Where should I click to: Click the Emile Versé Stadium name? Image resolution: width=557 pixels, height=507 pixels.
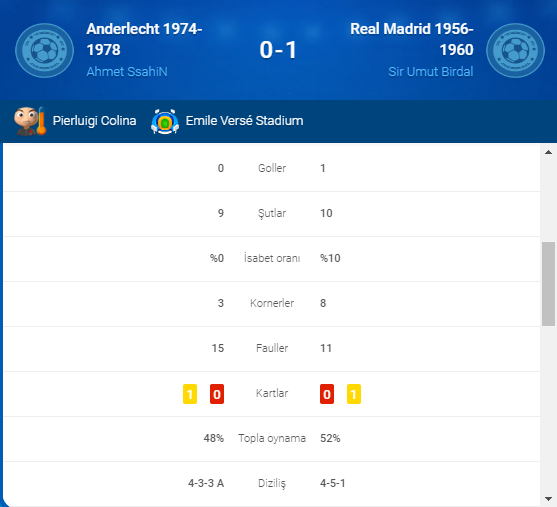click(244, 121)
